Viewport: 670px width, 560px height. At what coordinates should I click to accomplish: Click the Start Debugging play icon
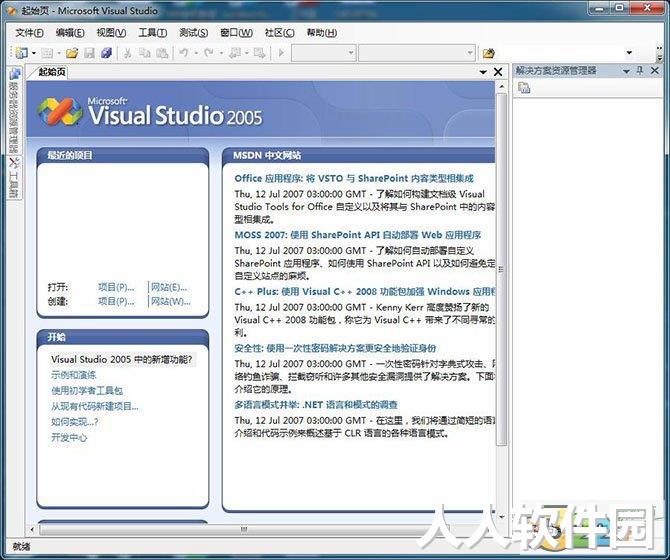(x=281, y=53)
